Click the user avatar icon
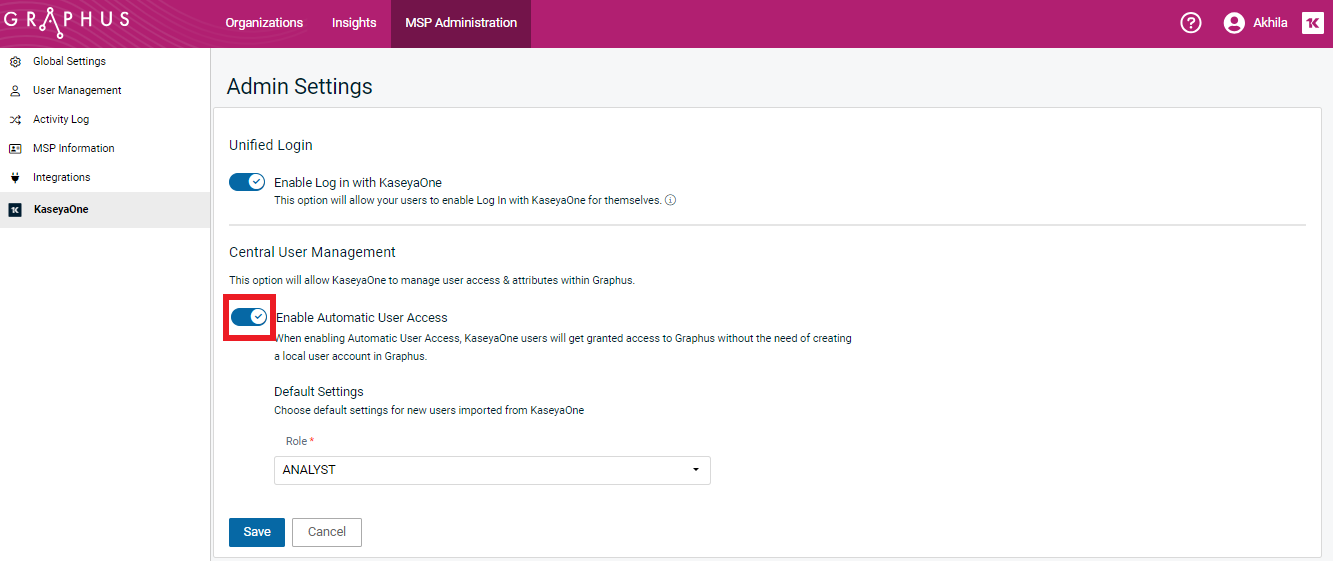This screenshot has height=561, width=1333. (1234, 23)
